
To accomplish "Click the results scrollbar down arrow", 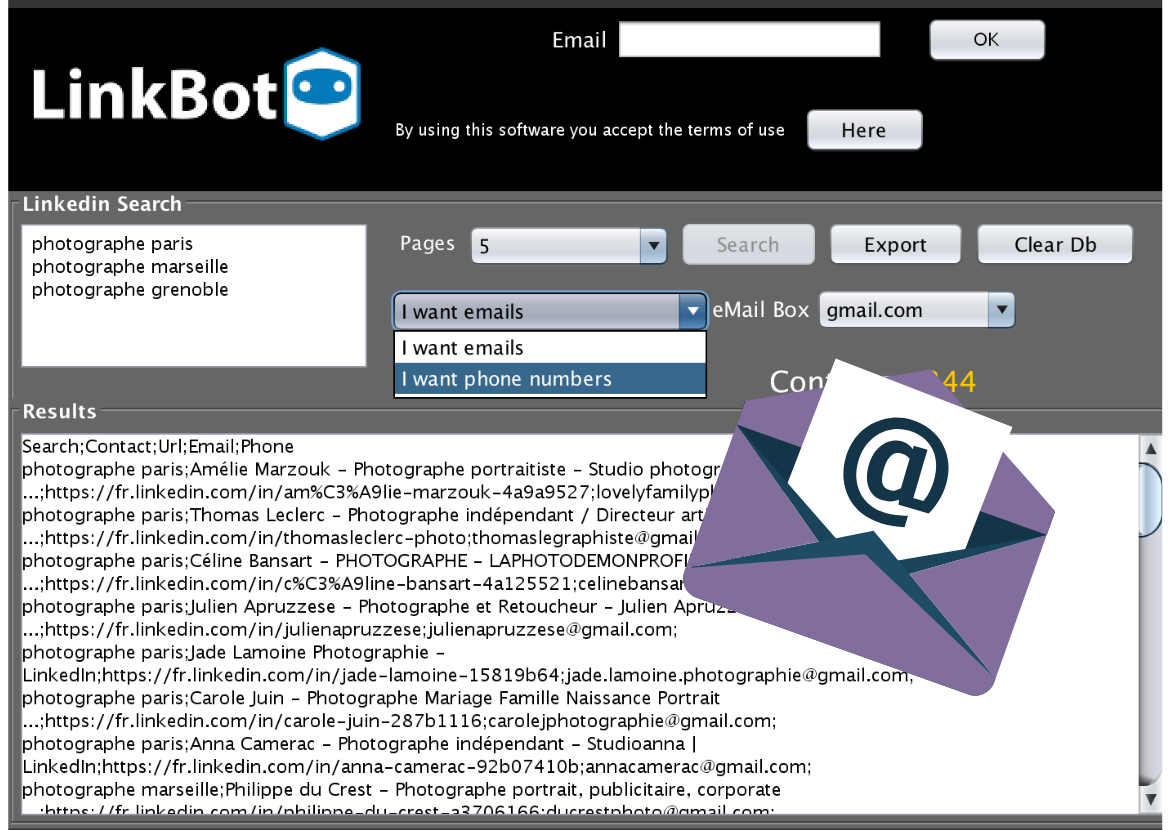I will click(1151, 799).
